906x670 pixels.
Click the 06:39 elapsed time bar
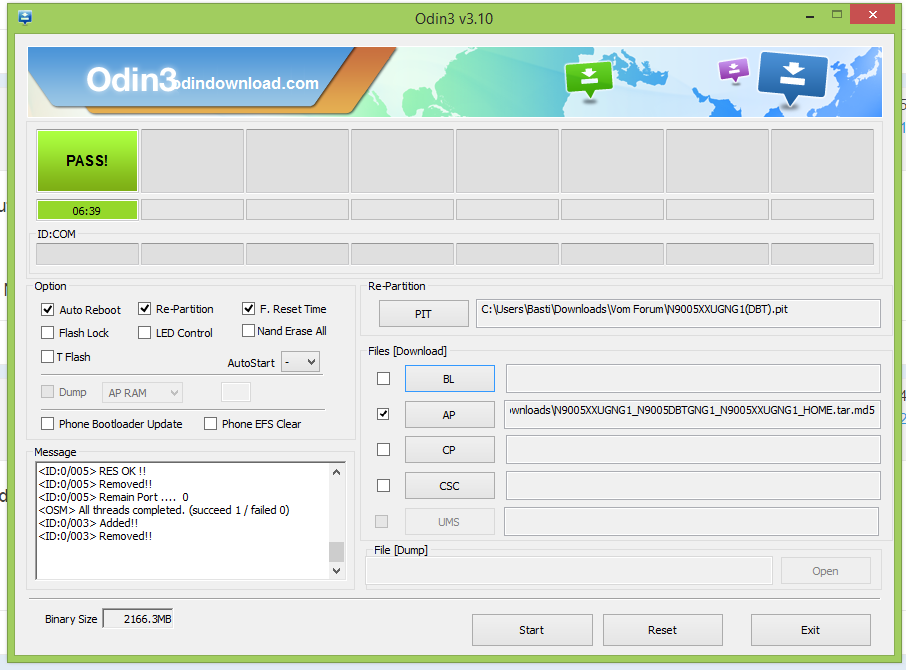(x=87, y=210)
